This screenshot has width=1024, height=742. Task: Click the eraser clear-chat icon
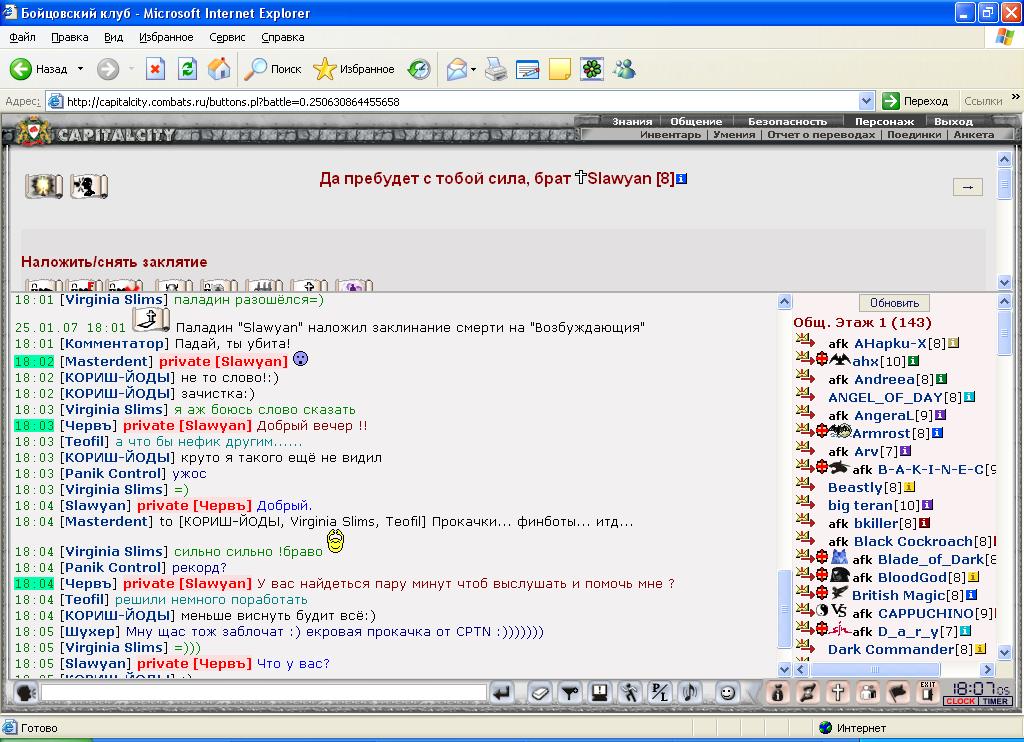click(539, 692)
